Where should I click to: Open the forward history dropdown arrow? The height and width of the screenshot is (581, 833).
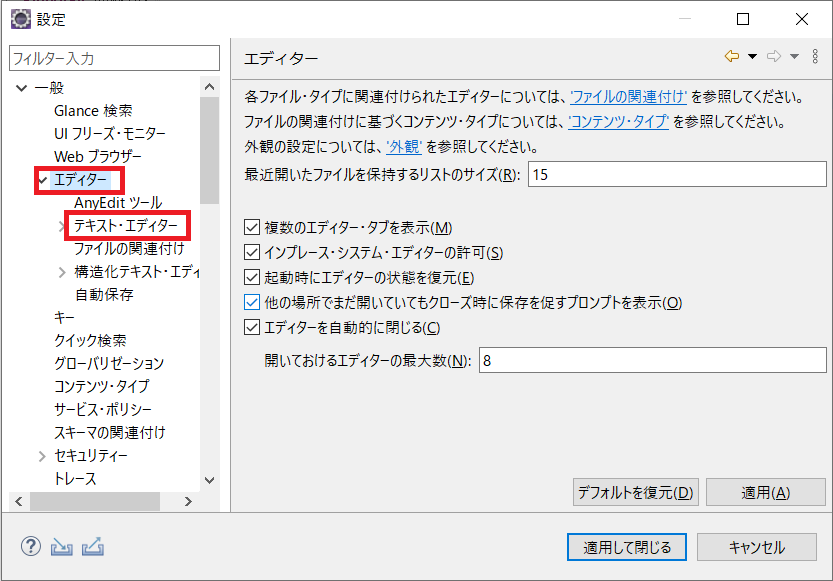[x=794, y=56]
